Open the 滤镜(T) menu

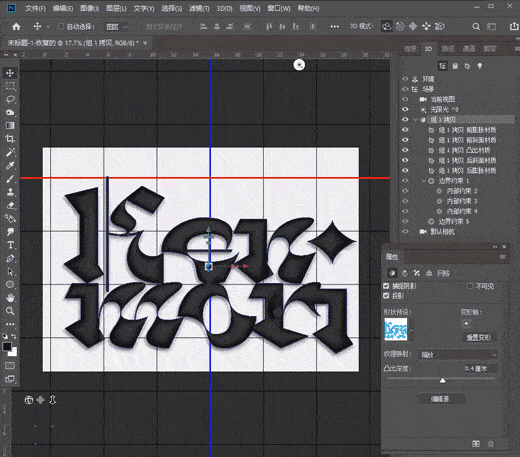pos(199,8)
